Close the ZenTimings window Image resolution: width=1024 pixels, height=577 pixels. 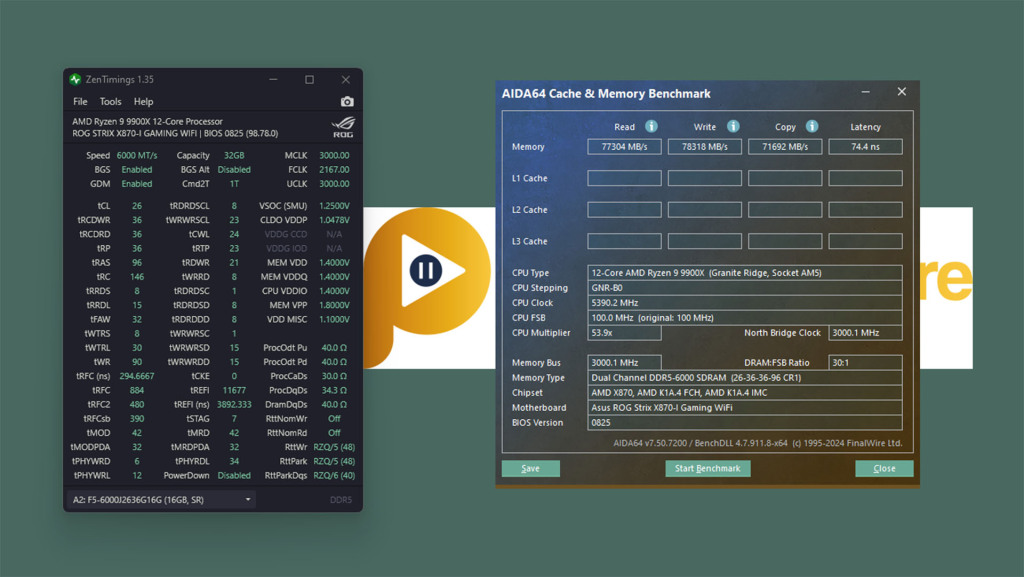pyautogui.click(x=345, y=80)
